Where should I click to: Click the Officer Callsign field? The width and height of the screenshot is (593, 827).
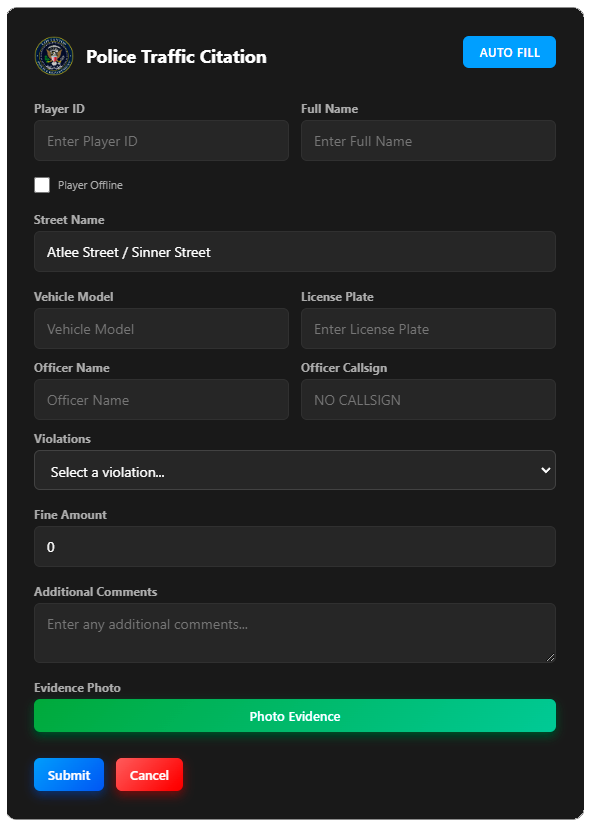pyautogui.click(x=428, y=400)
